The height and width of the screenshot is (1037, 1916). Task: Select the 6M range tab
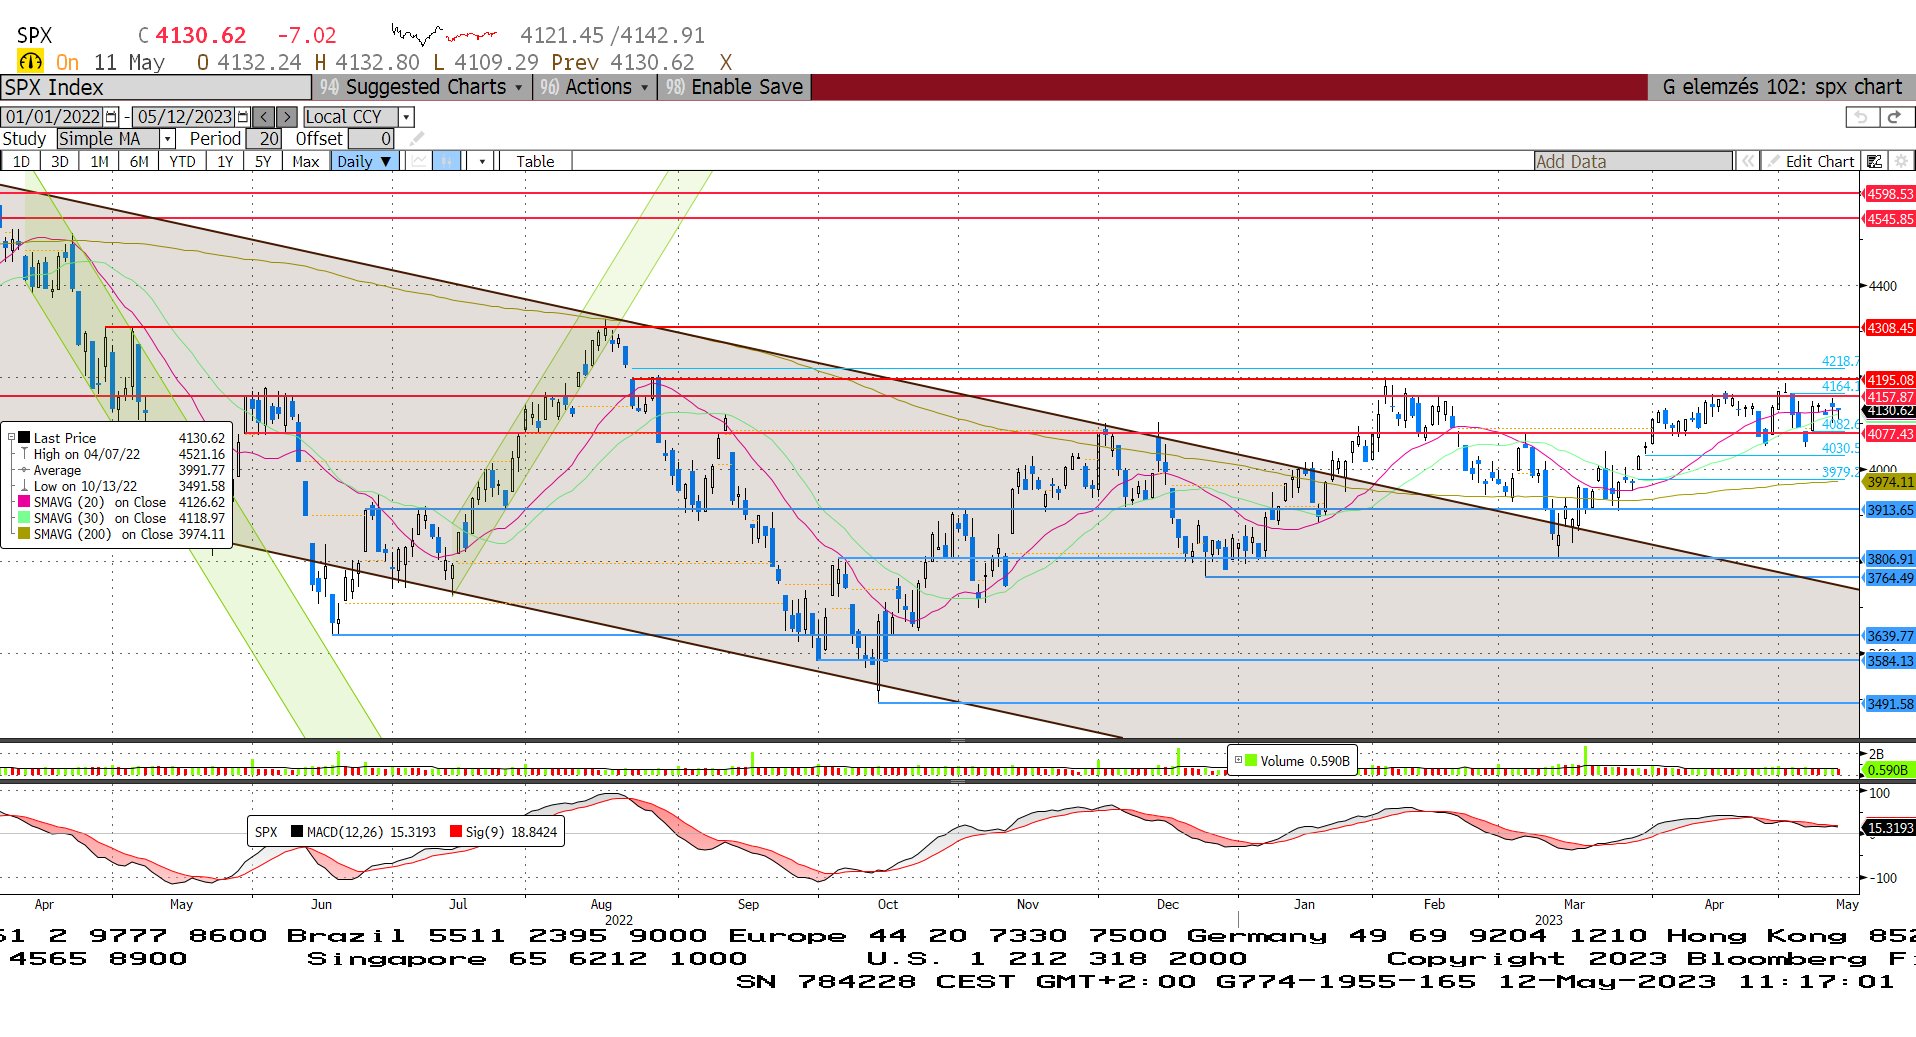point(139,161)
